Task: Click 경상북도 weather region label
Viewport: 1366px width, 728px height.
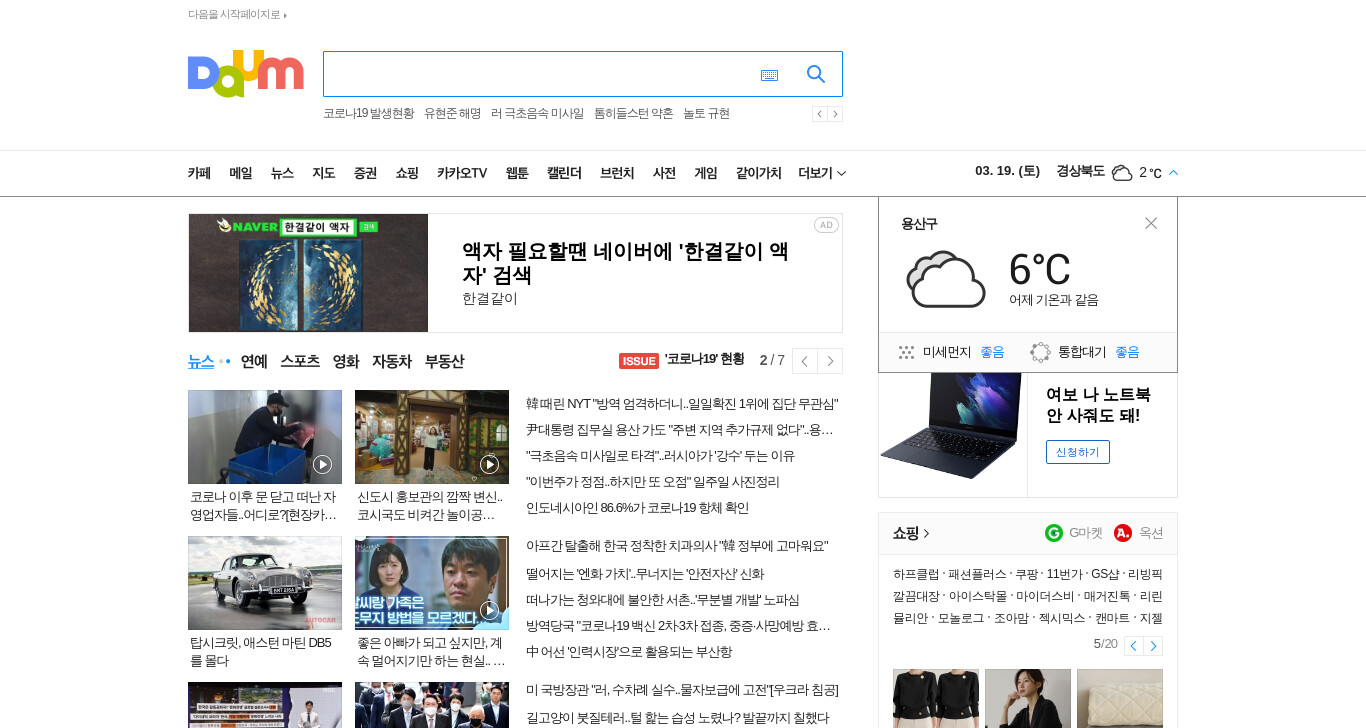Action: click(x=1080, y=171)
